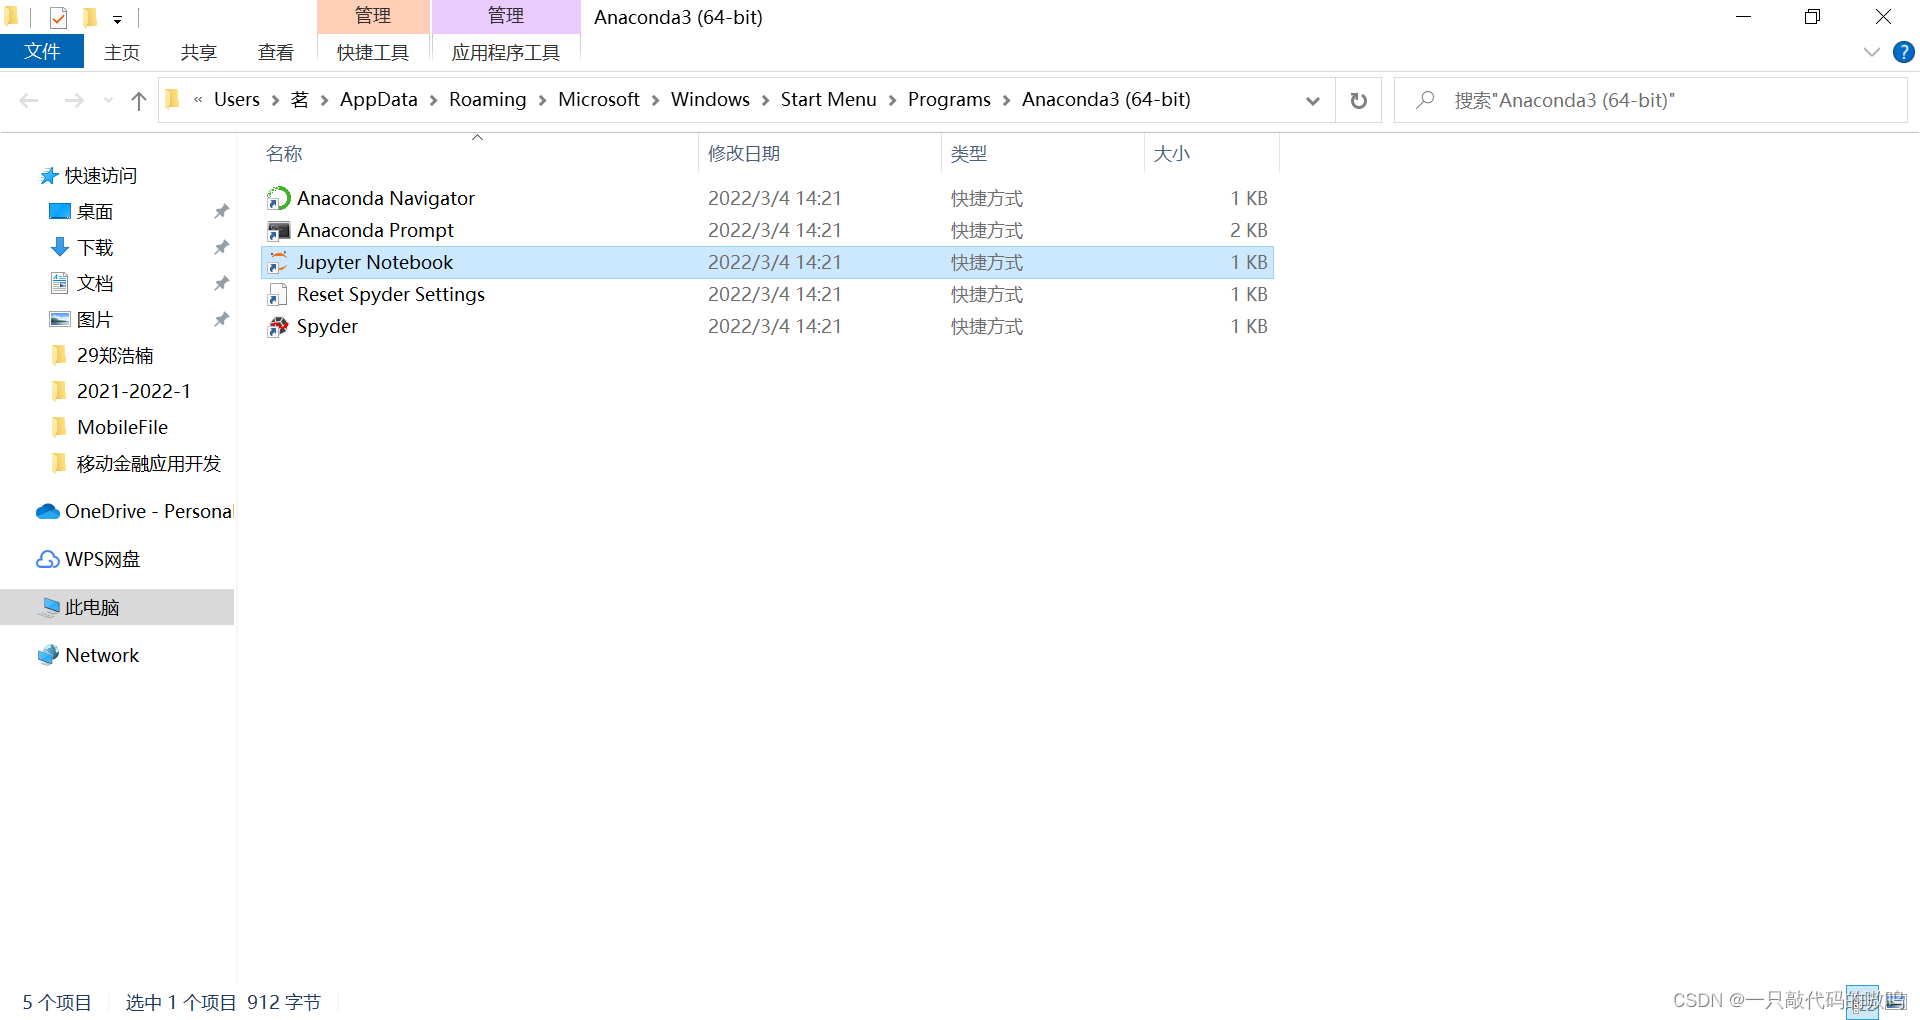Viewport: 1920px width, 1020px height.
Task: Click the Spyder application icon
Action: [278, 327]
